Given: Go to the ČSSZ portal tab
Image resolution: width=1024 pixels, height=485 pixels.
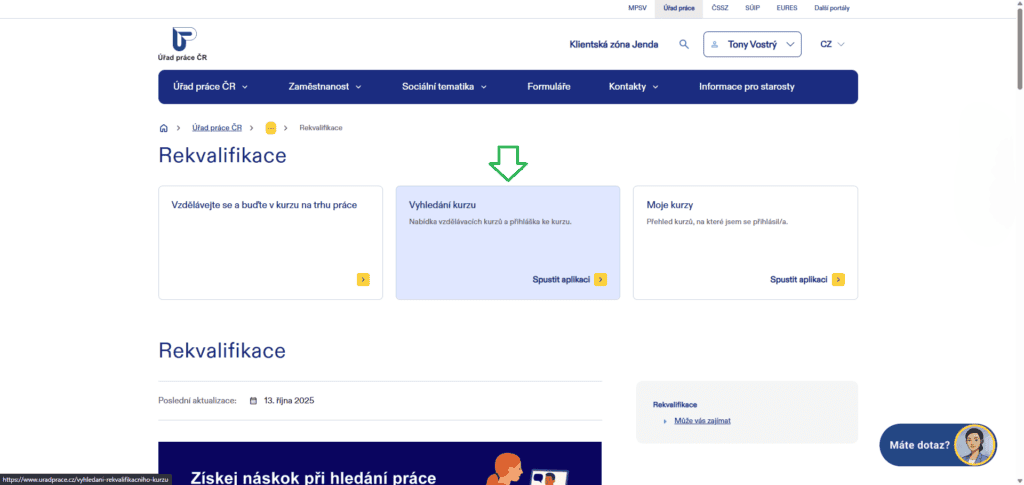Looking at the screenshot, I should [720, 8].
